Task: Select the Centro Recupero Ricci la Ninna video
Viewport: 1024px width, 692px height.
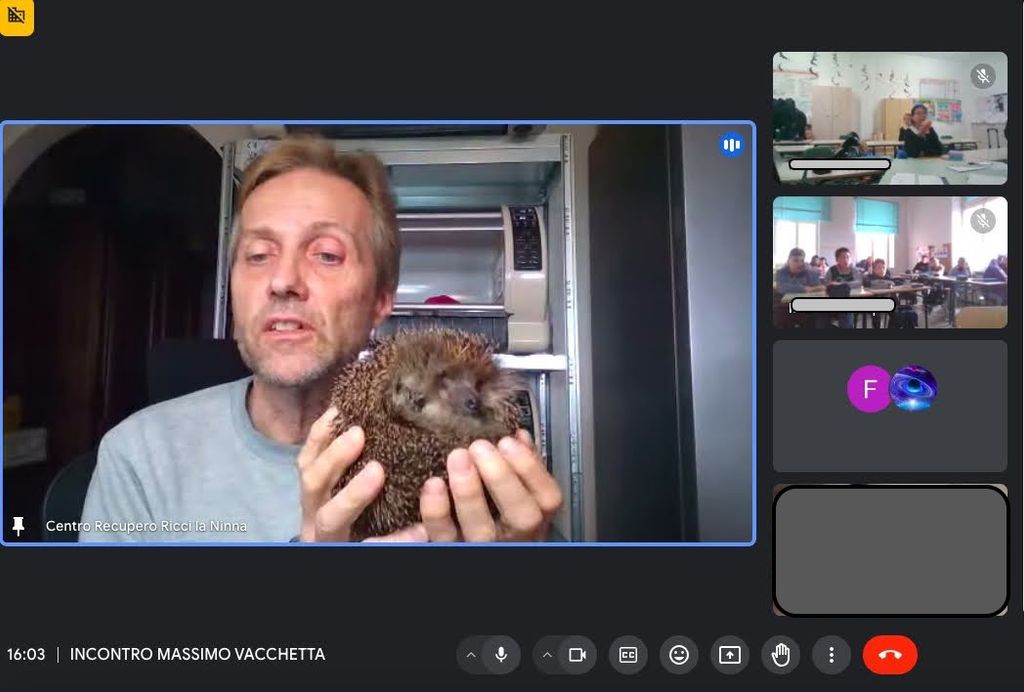Action: point(377,333)
